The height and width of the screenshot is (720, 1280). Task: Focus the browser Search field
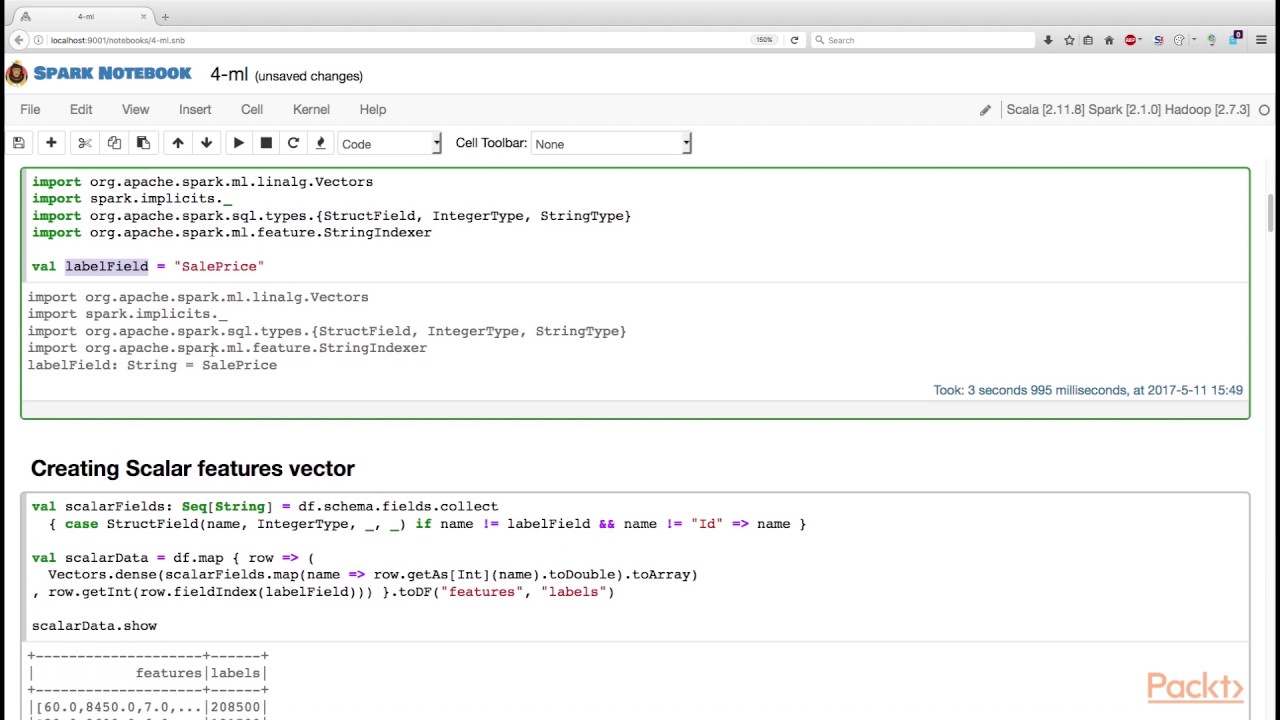[922, 40]
